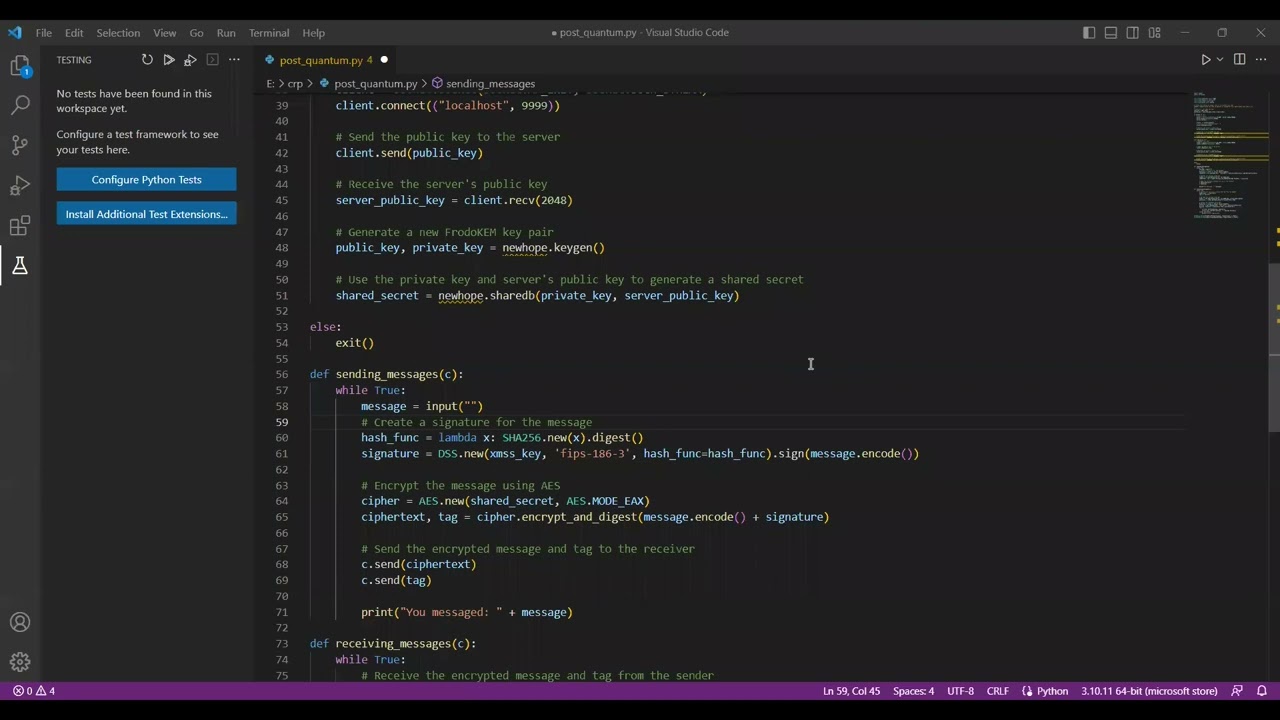Click the Refresh Tests icon
Screen dimensions: 1280x720
click(x=147, y=60)
